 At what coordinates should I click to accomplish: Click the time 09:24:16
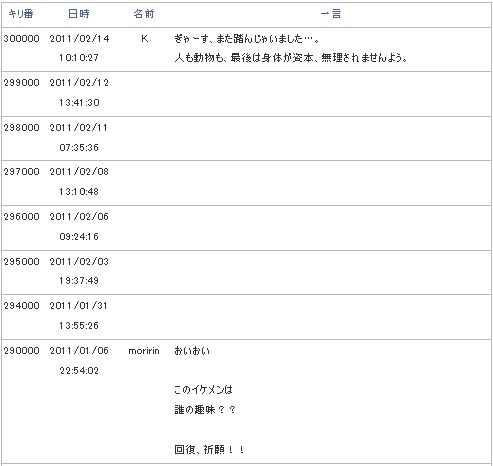coord(79,237)
